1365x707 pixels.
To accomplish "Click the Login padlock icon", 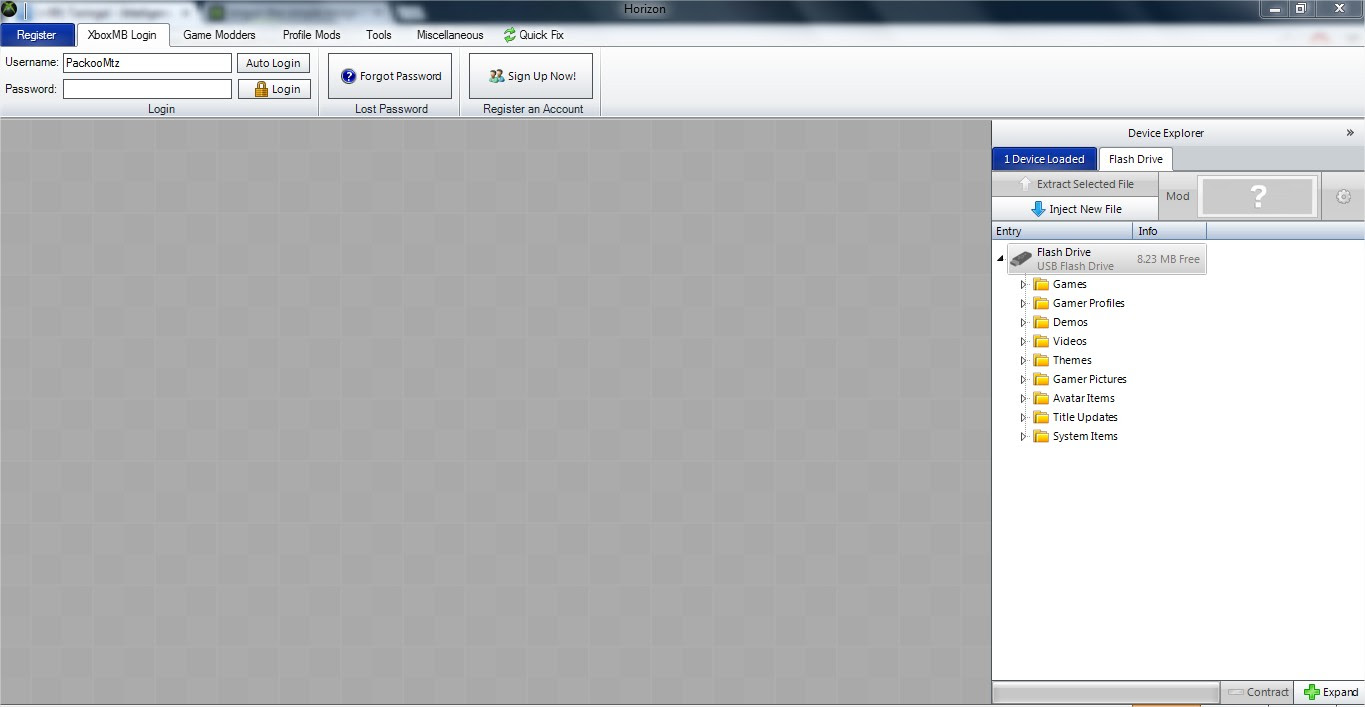I will [x=261, y=89].
